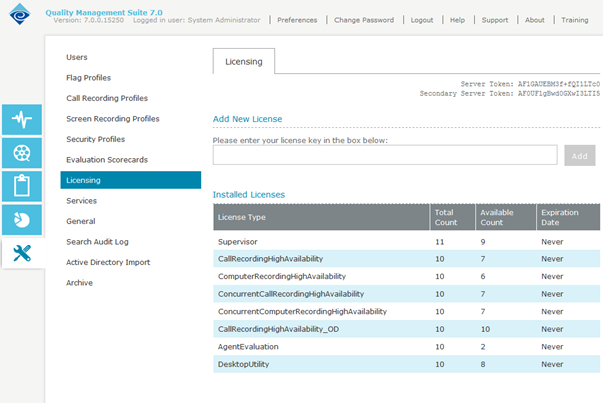
Task: Open Archive in the side menu
Action: point(79,283)
